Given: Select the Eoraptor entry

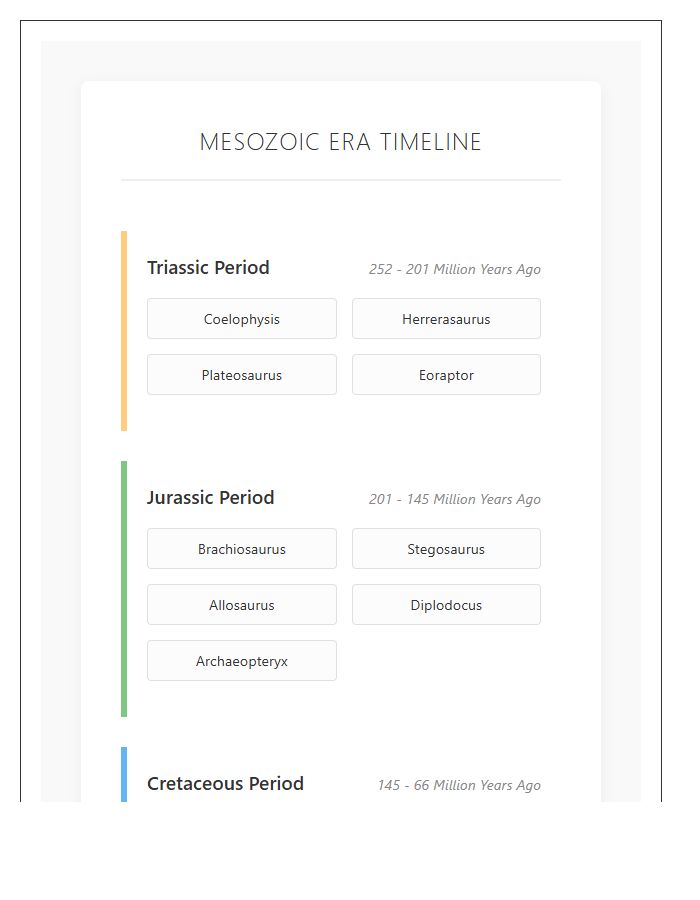Looking at the screenshot, I should pos(446,374).
